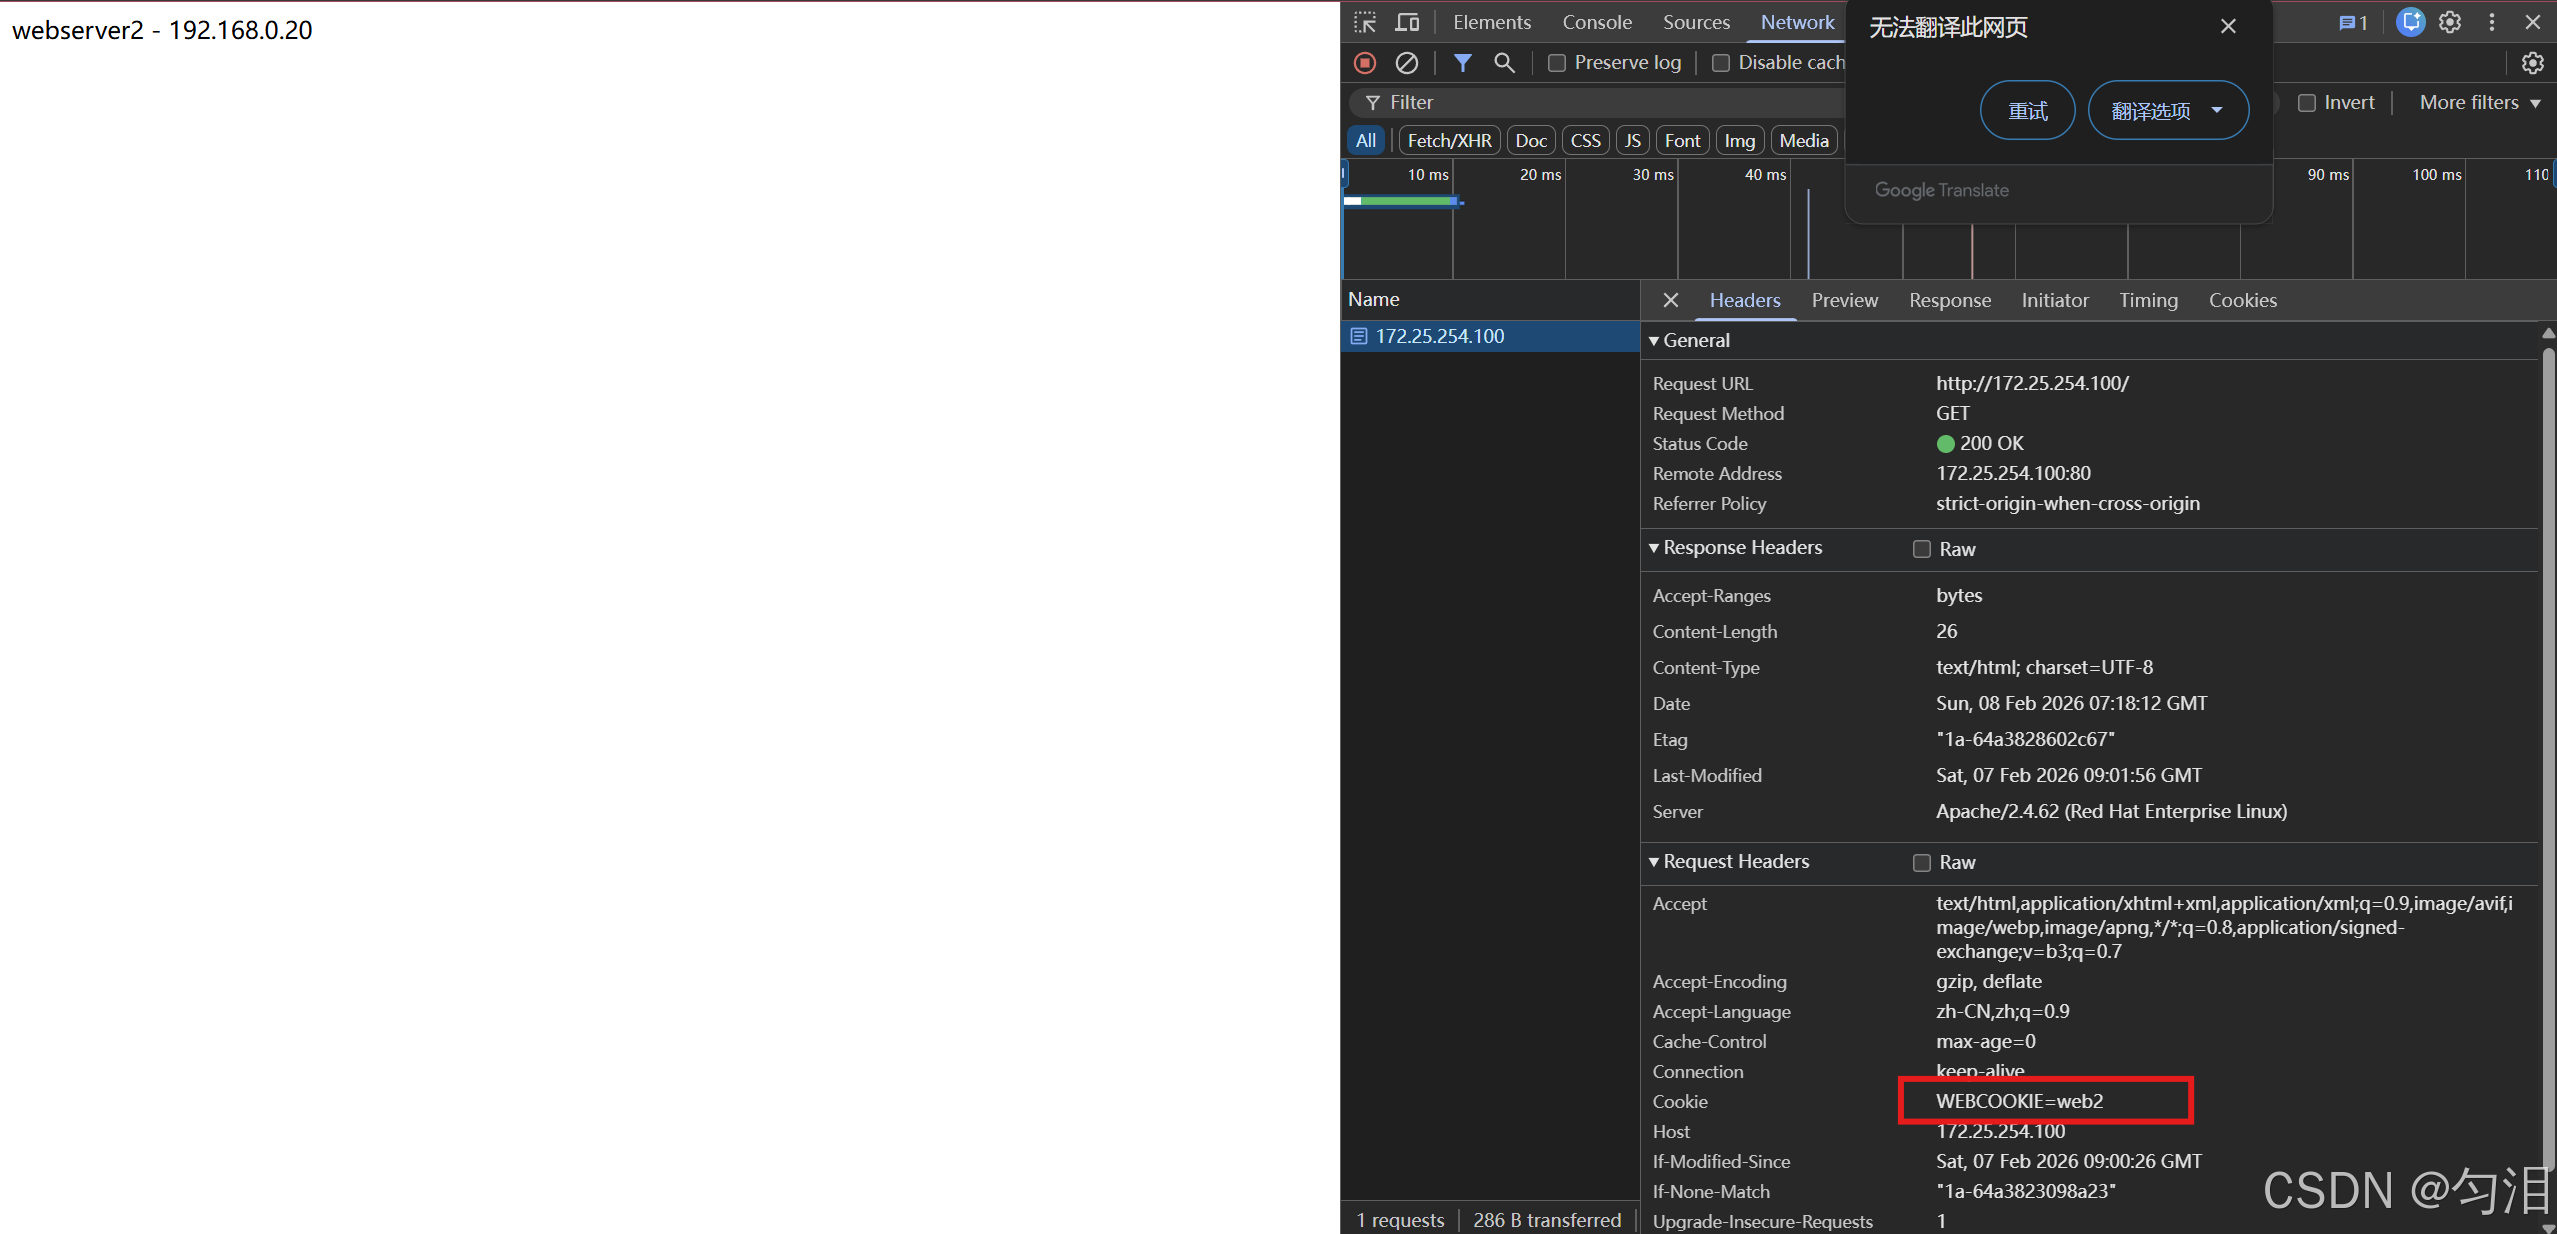The image size is (2557, 1234).
Task: Check the Invert filter checkbox
Action: (x=2307, y=103)
